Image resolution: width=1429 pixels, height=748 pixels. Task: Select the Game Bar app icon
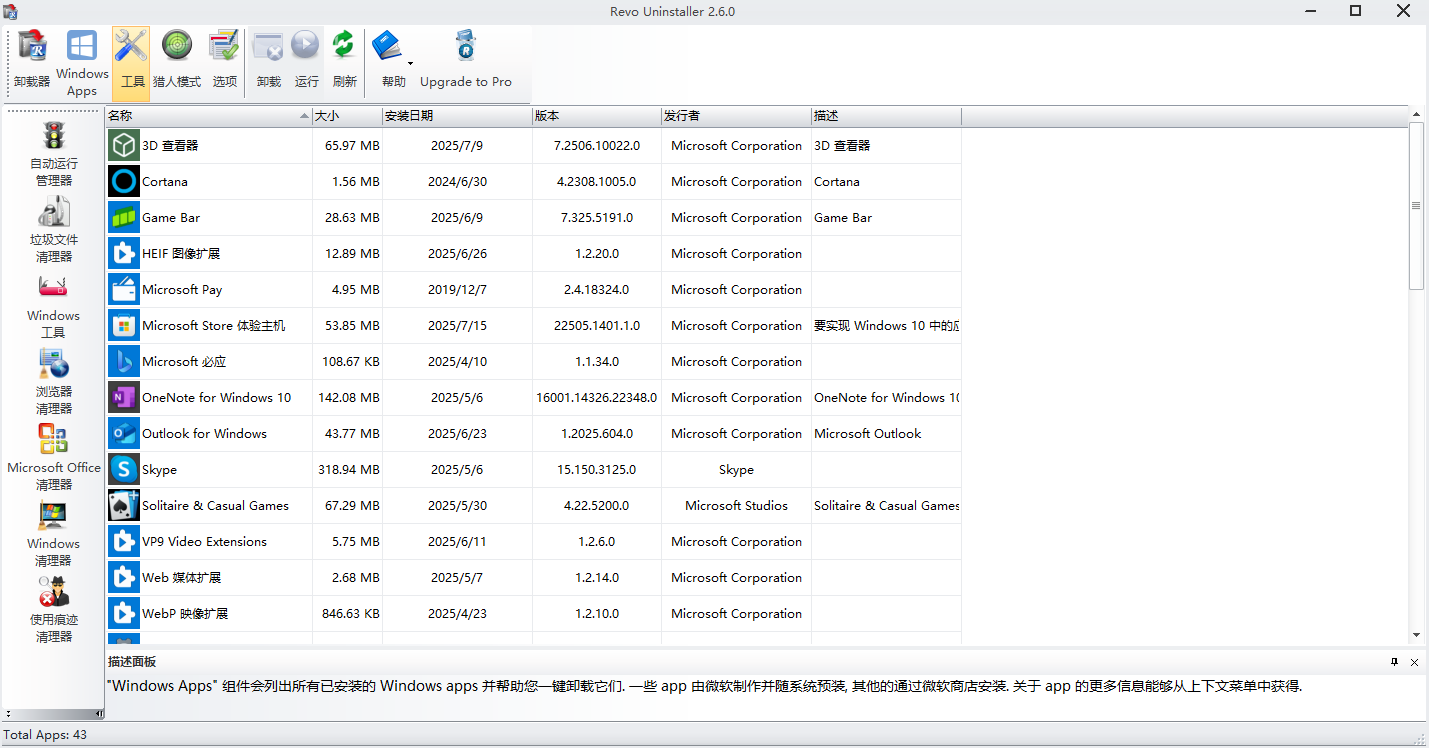124,218
